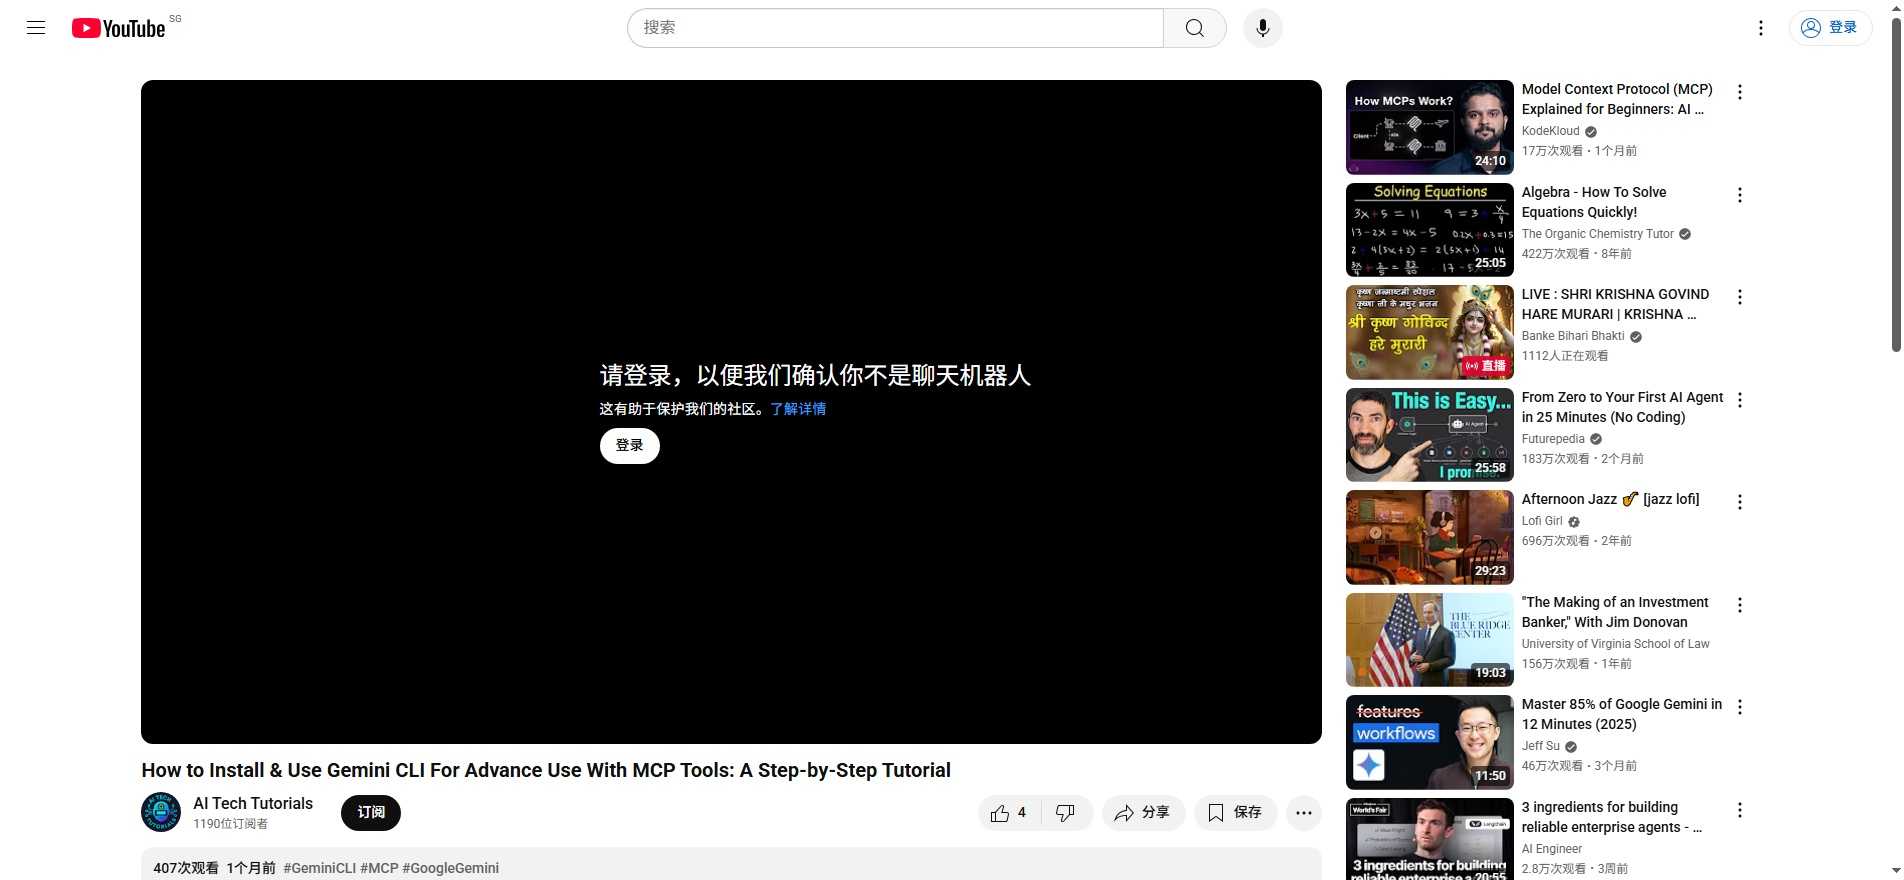
Task: Like the video with thumbs-up
Action: 1009,813
